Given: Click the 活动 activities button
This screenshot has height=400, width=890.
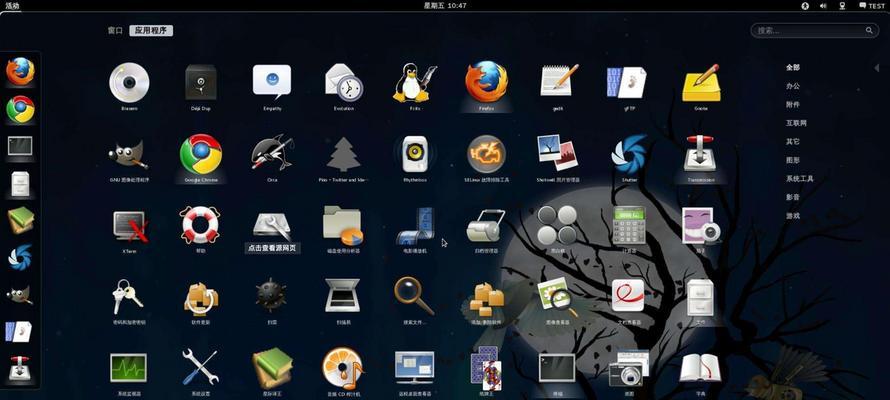Looking at the screenshot, I should [x=12, y=6].
